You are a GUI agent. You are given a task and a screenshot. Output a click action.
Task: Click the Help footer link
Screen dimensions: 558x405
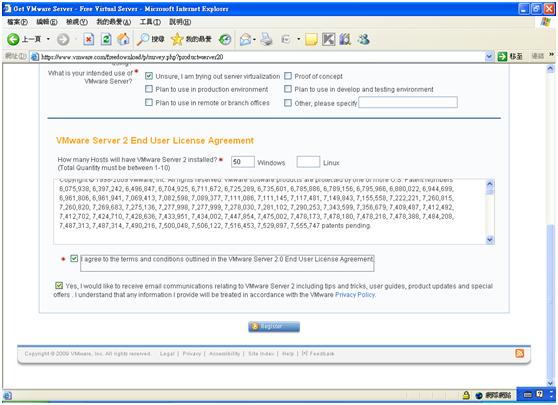click(288, 353)
